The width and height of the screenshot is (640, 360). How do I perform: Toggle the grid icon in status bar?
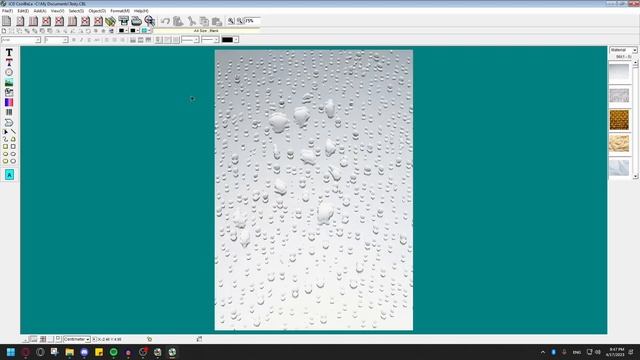[43, 339]
